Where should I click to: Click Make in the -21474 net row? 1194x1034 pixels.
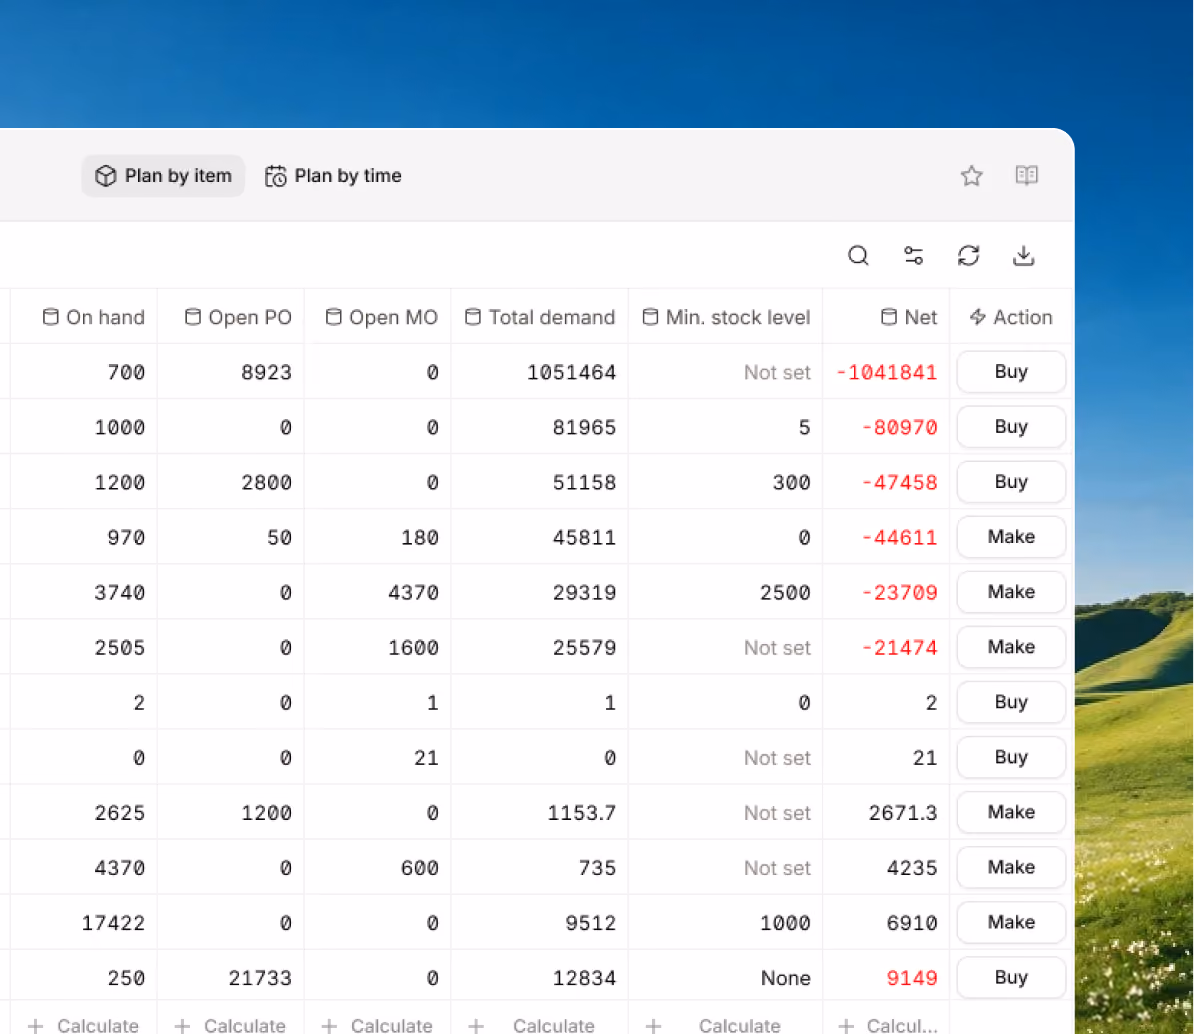tap(1010, 647)
